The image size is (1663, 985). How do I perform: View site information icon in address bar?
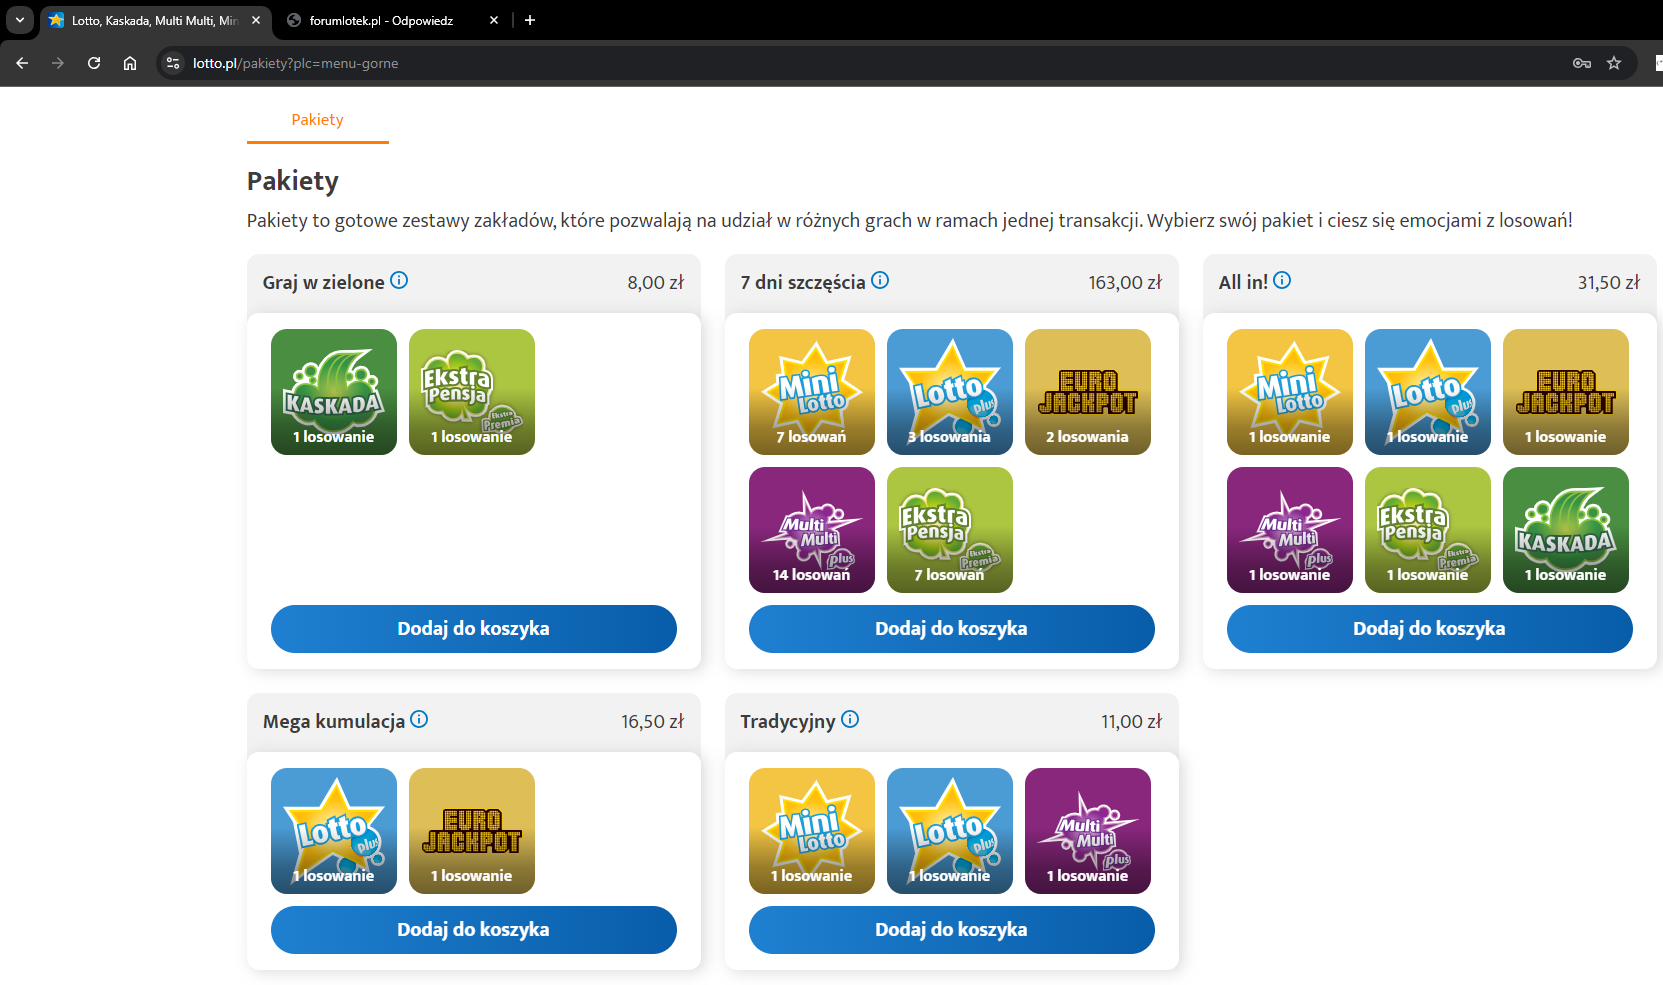click(x=173, y=63)
